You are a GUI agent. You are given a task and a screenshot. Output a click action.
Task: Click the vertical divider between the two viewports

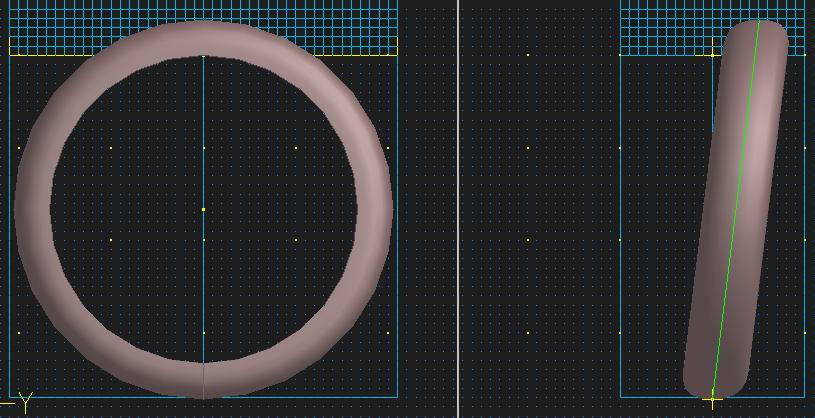pos(458,209)
